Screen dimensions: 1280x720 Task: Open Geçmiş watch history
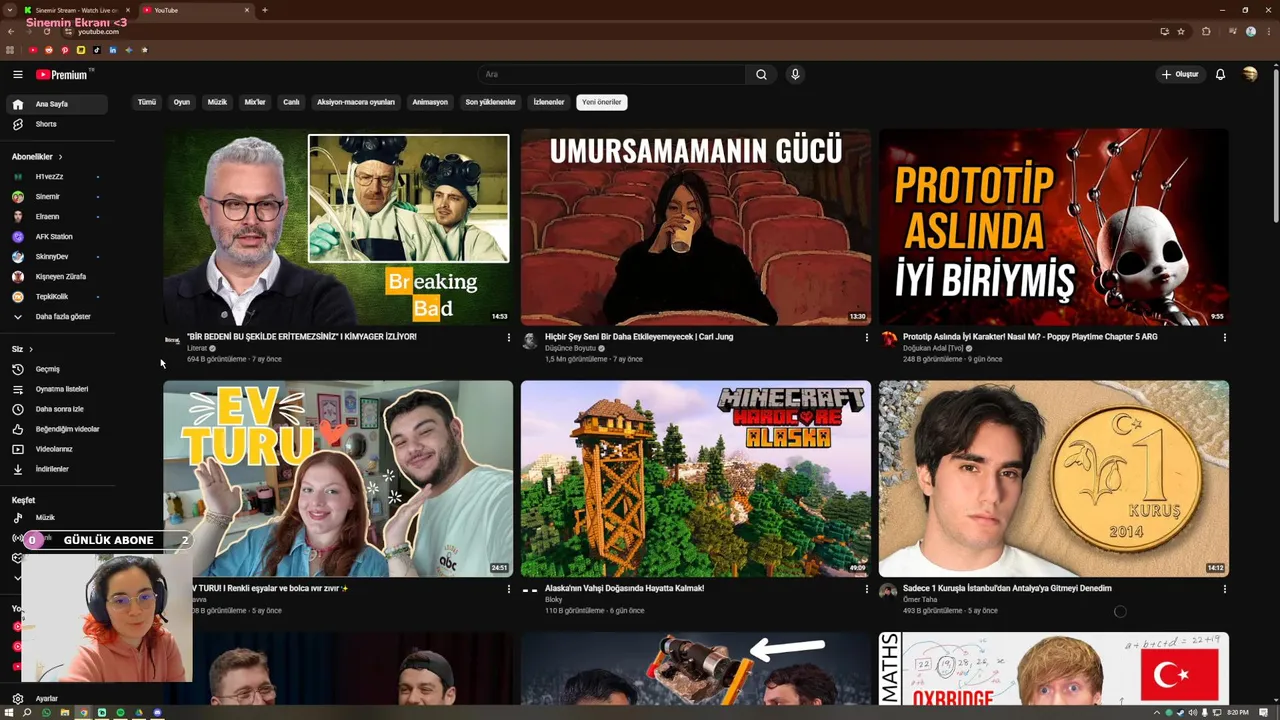pos(56,369)
